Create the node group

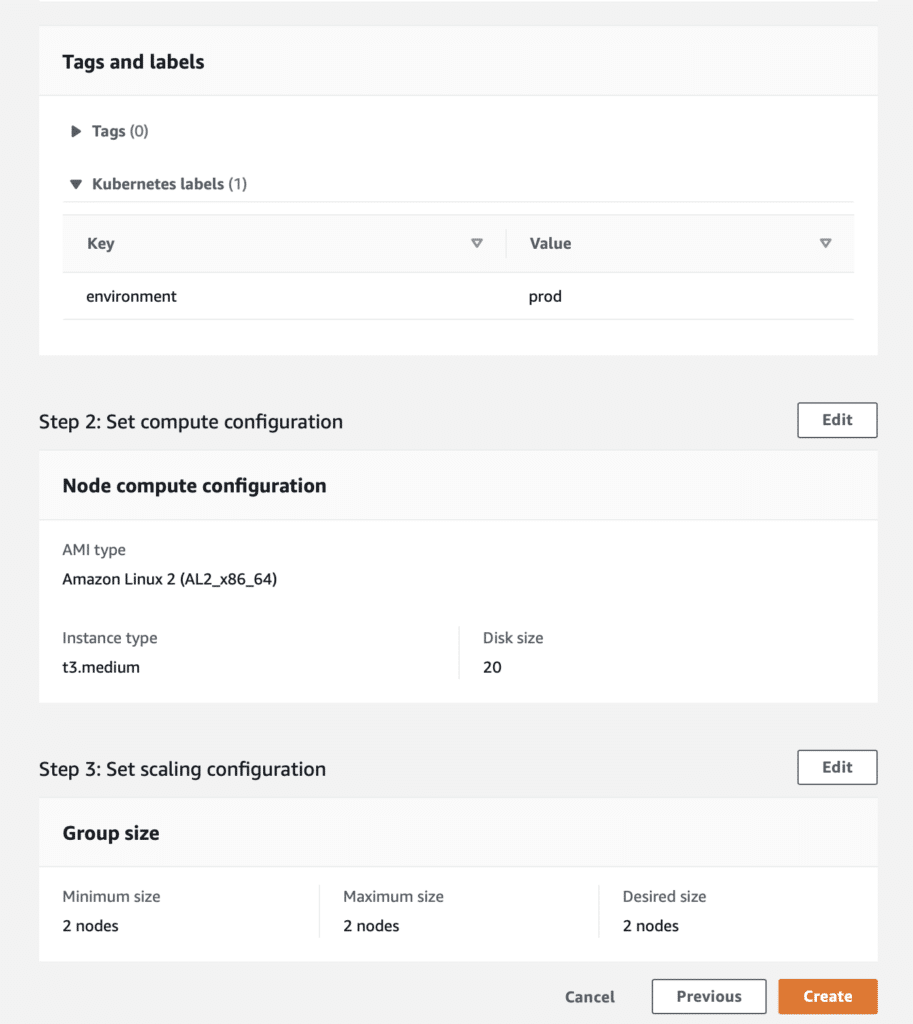827,997
